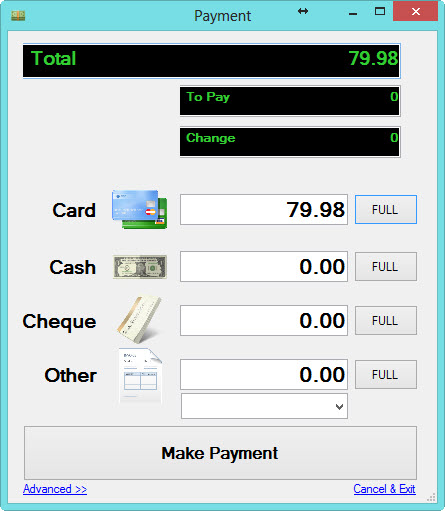Click the resize grip at window corner

[x=431, y=497]
